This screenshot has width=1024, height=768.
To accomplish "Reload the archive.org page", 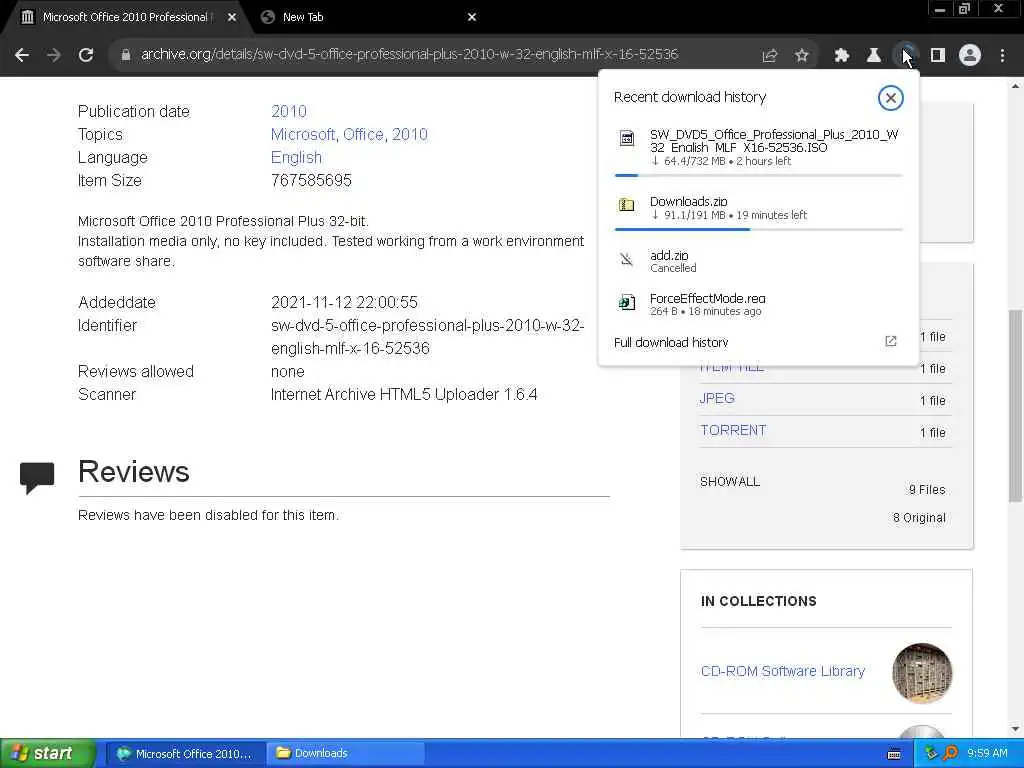I will click(86, 55).
